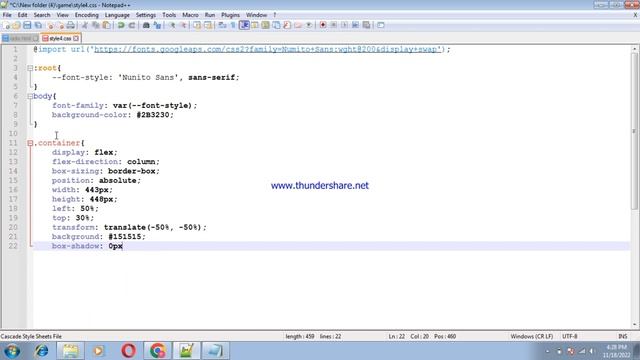The height and width of the screenshot is (360, 640).
Task: Click scrollbar down arrow in editor
Action: 634,325
